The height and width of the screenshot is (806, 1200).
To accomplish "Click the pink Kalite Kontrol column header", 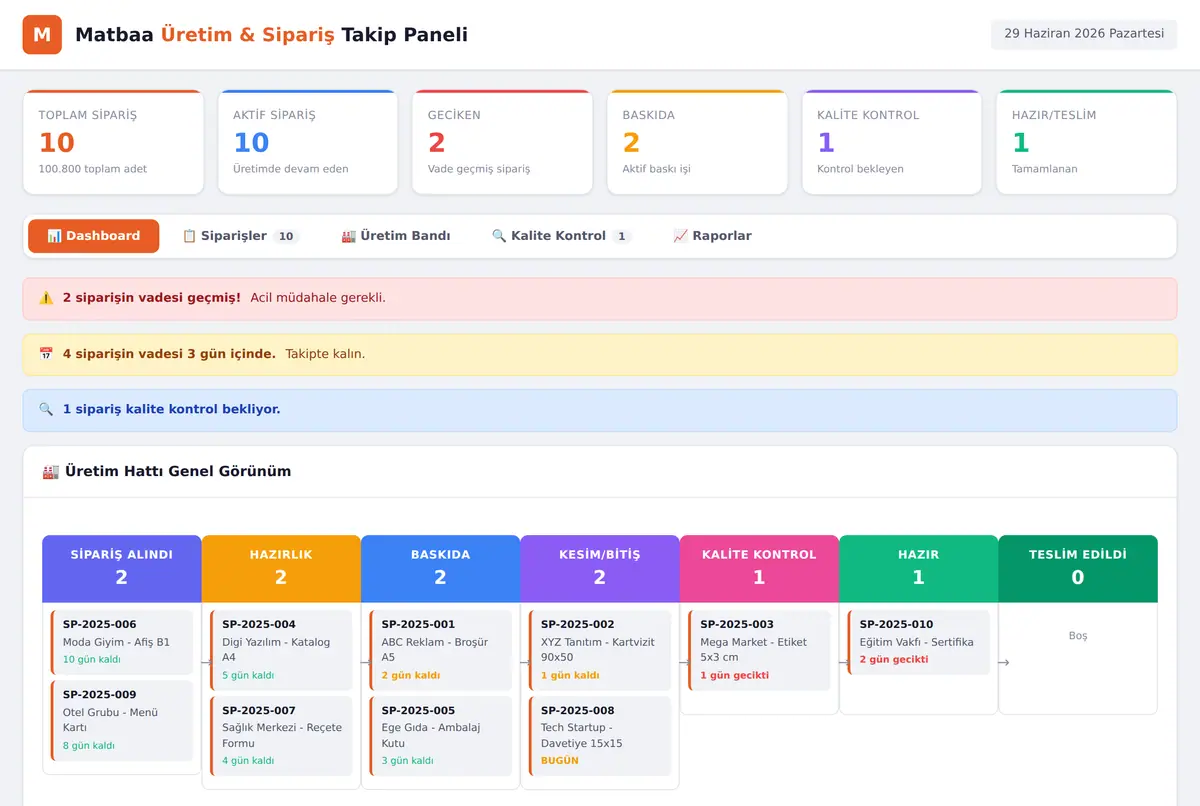I will pyautogui.click(x=759, y=568).
